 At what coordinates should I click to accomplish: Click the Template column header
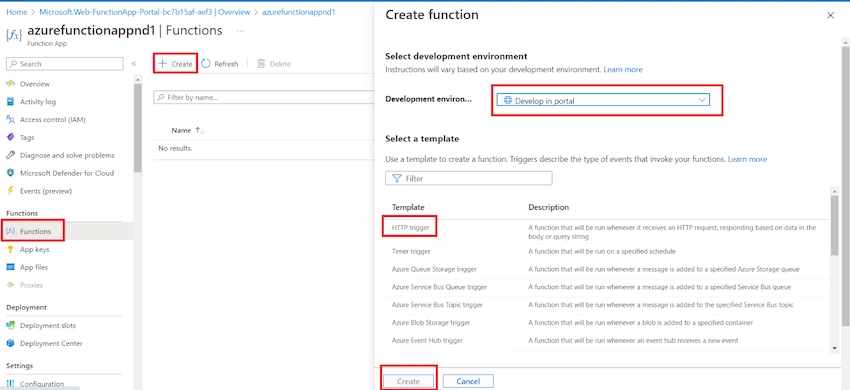[408, 207]
